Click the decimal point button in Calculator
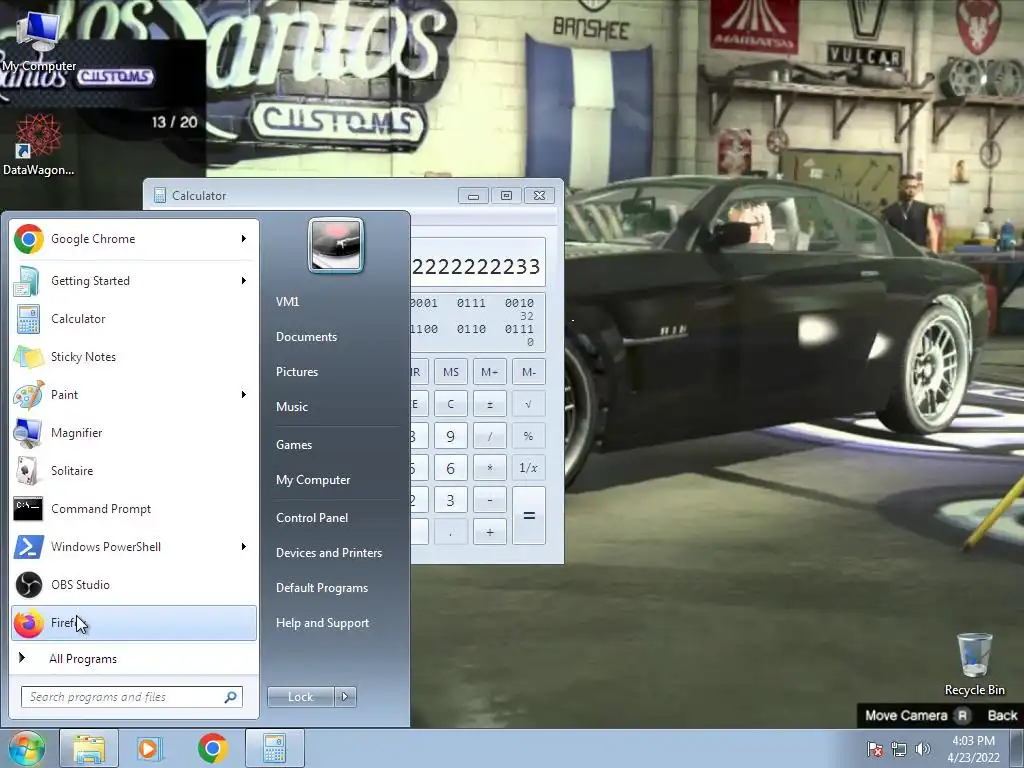Screen dimensions: 1024x768 click(451, 532)
